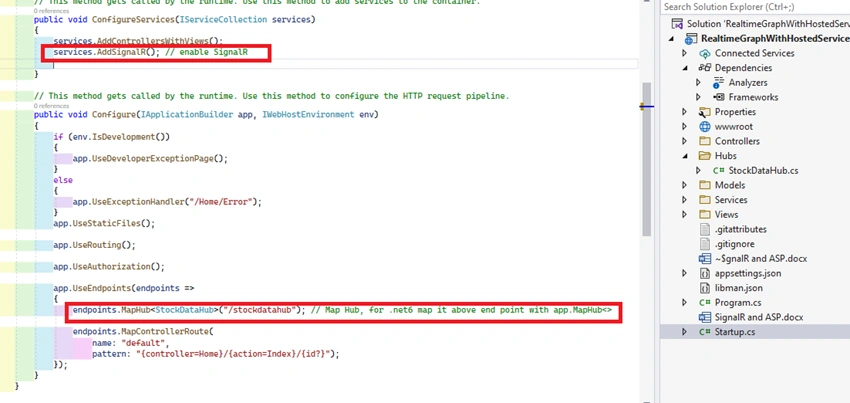Select the .gitattributes file
This screenshot has height=403, width=850.
coord(740,229)
